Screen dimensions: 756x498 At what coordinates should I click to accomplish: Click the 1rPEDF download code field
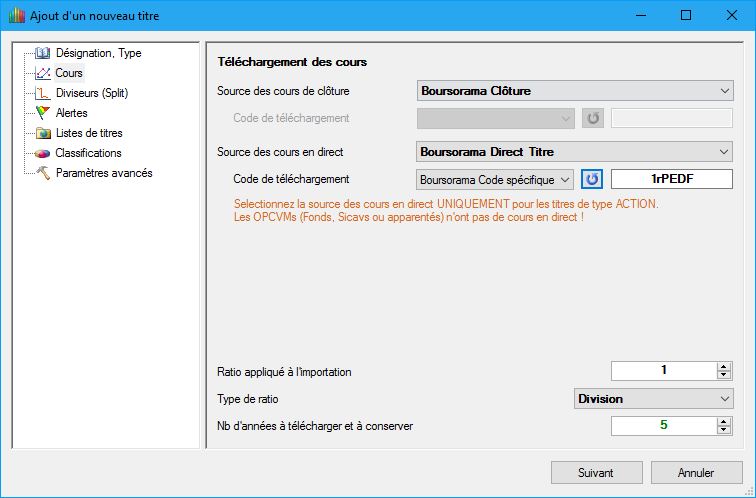(x=671, y=179)
